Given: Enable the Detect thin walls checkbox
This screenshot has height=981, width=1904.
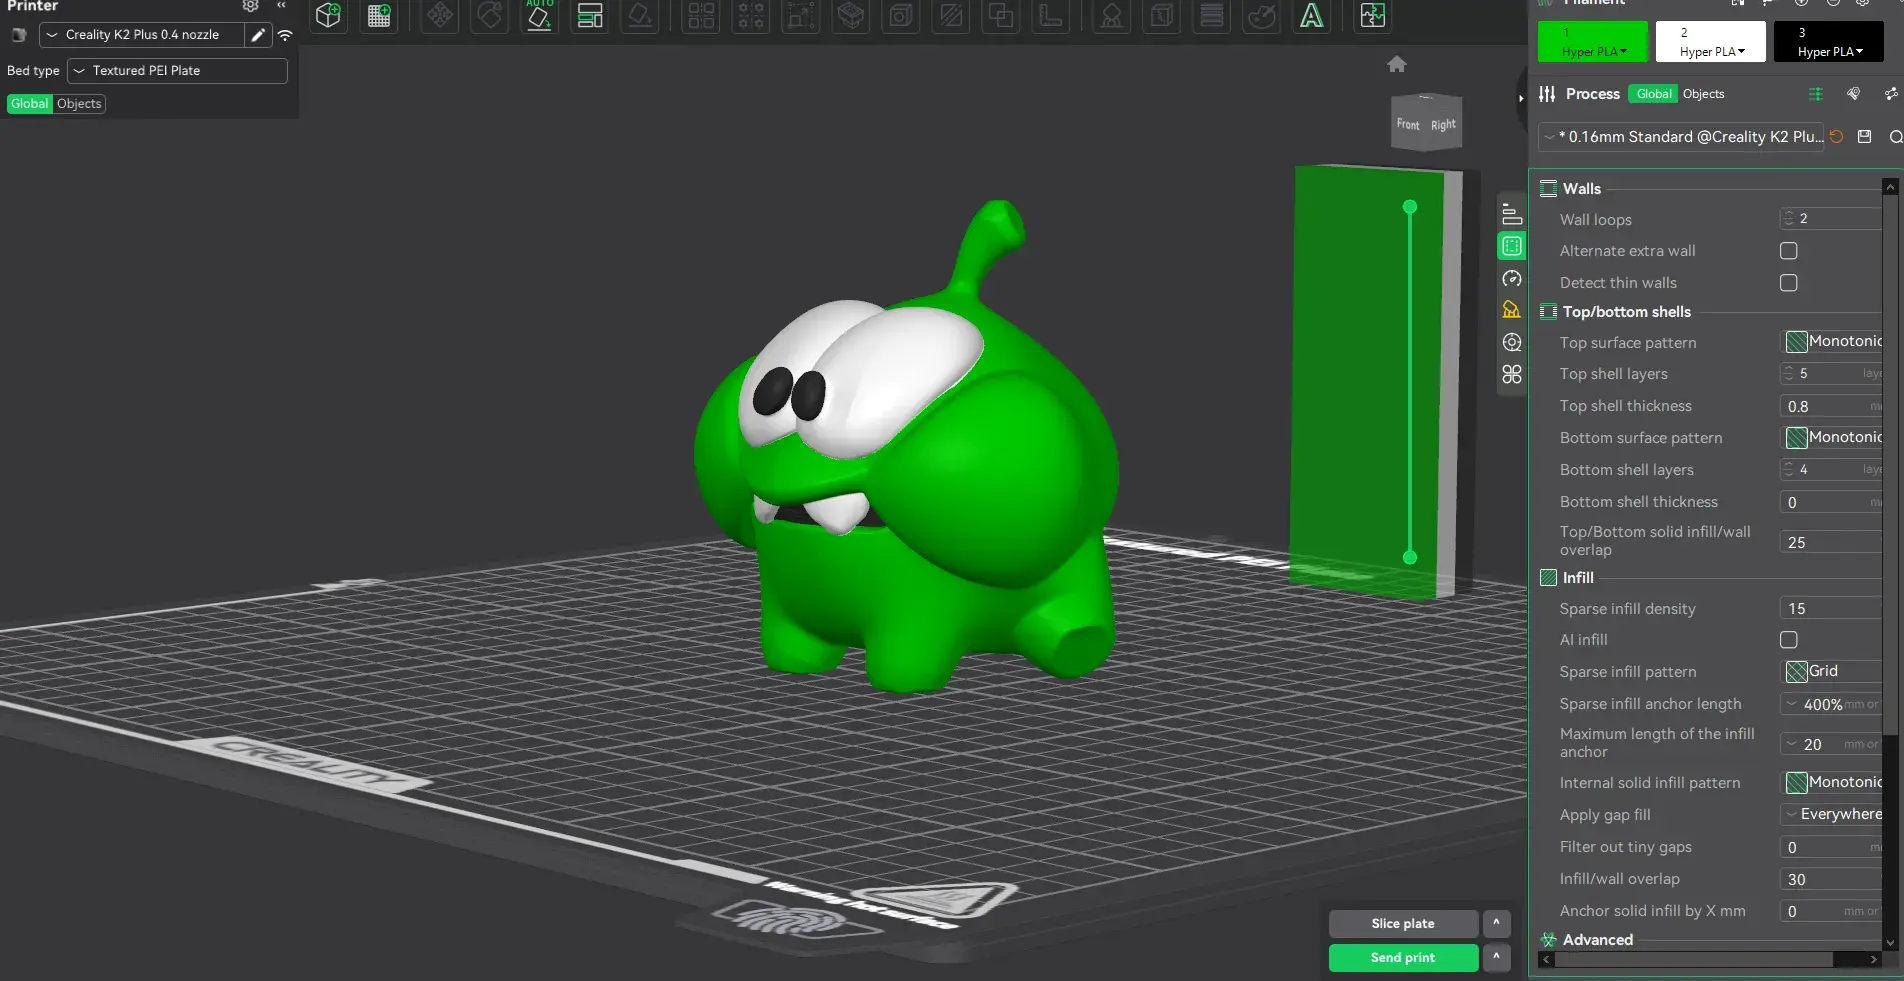Looking at the screenshot, I should coord(1789,283).
